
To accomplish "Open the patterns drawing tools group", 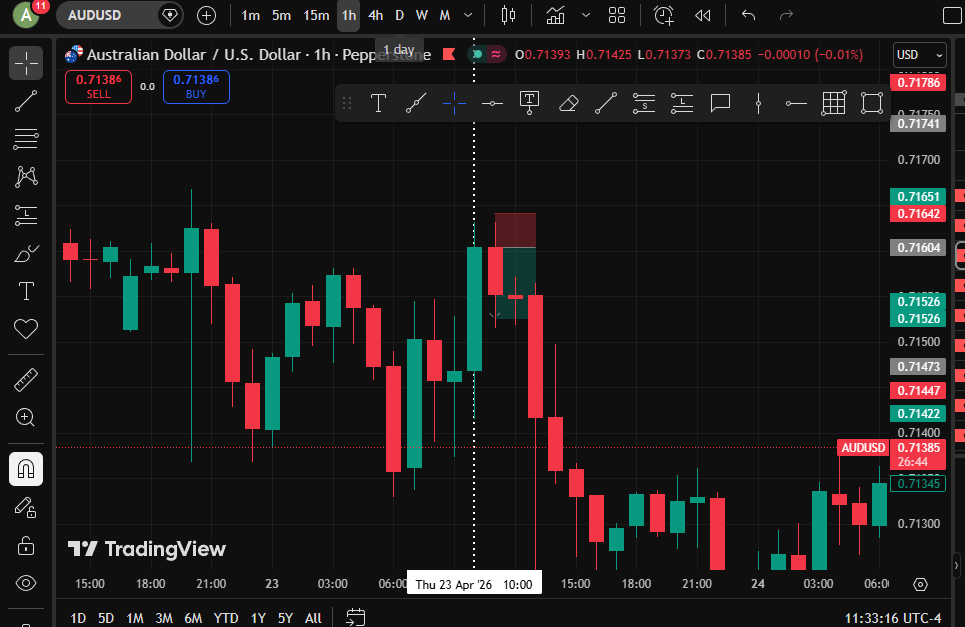I will click(x=26, y=177).
